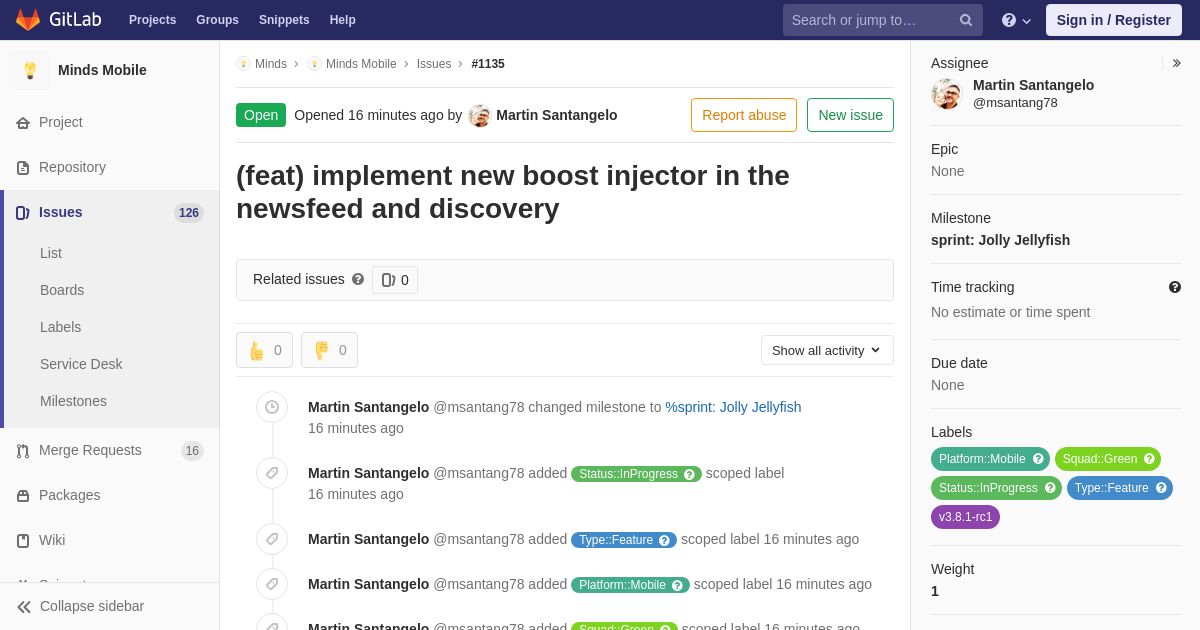Click the Wiki book icon
The width and height of the screenshot is (1200, 630).
[x=23, y=540]
